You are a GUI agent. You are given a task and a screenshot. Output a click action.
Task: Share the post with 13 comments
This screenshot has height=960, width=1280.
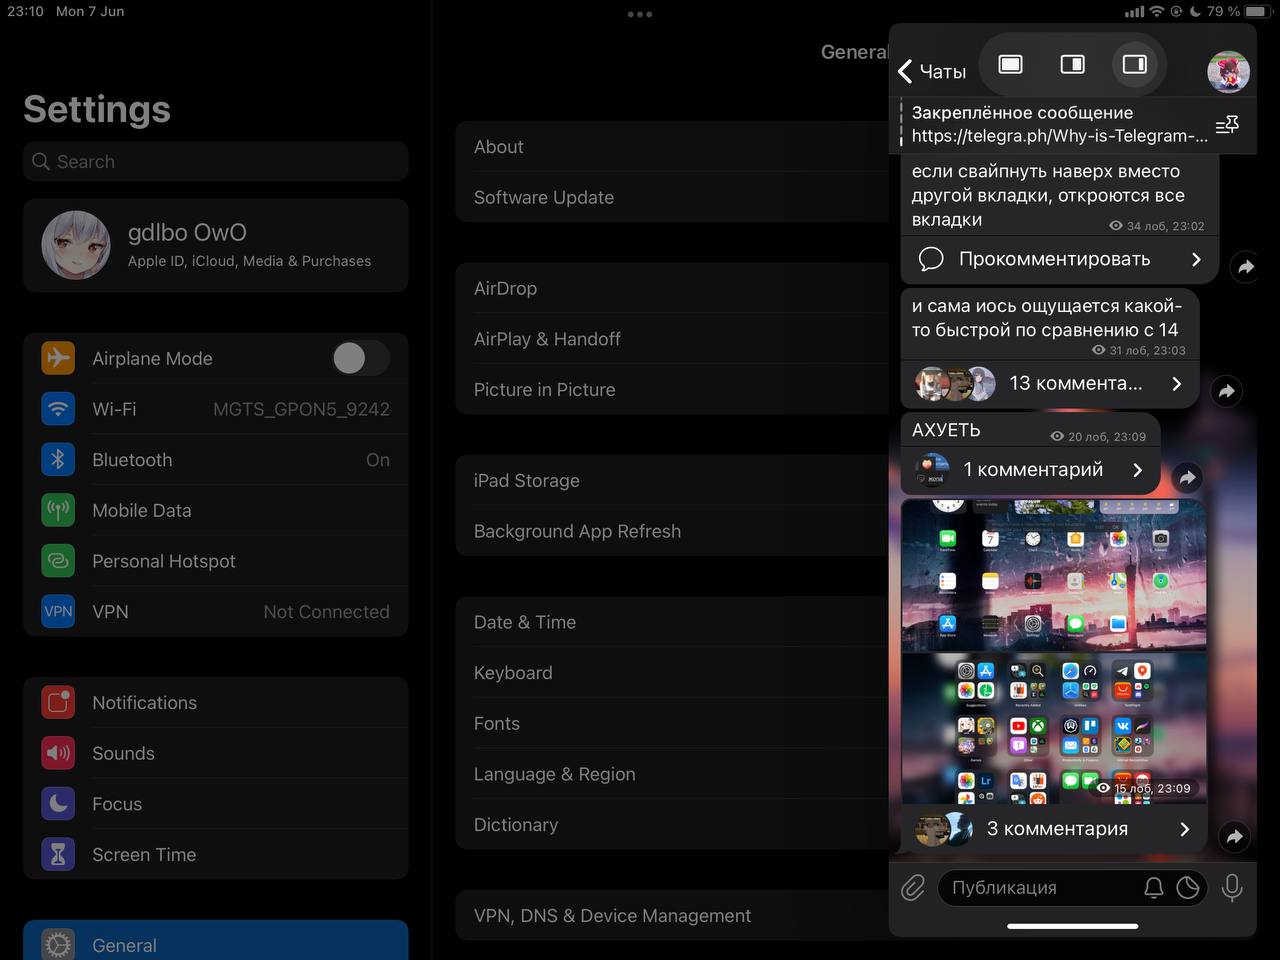(x=1227, y=391)
